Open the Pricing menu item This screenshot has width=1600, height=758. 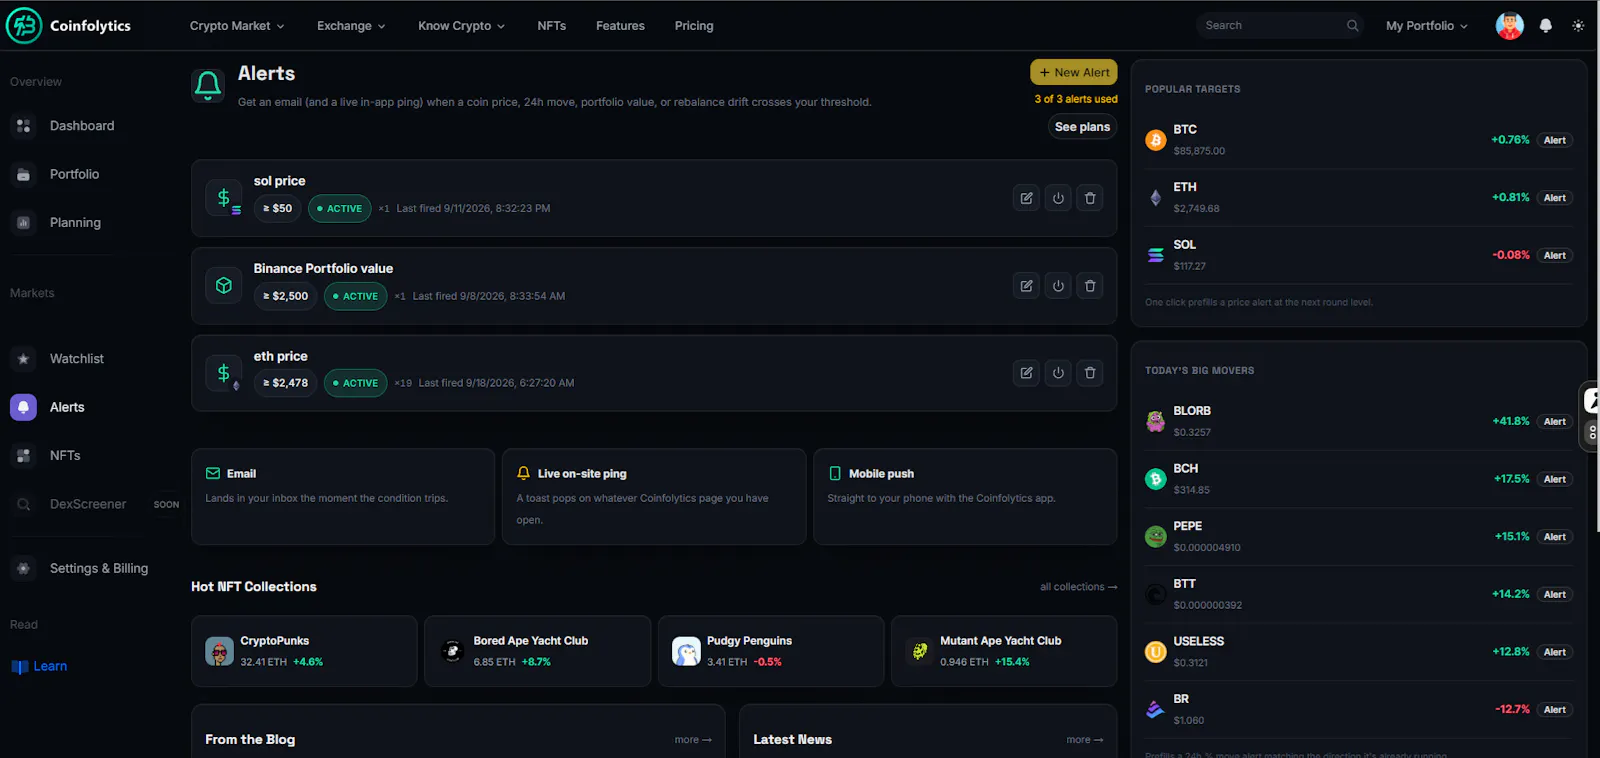[x=694, y=26]
